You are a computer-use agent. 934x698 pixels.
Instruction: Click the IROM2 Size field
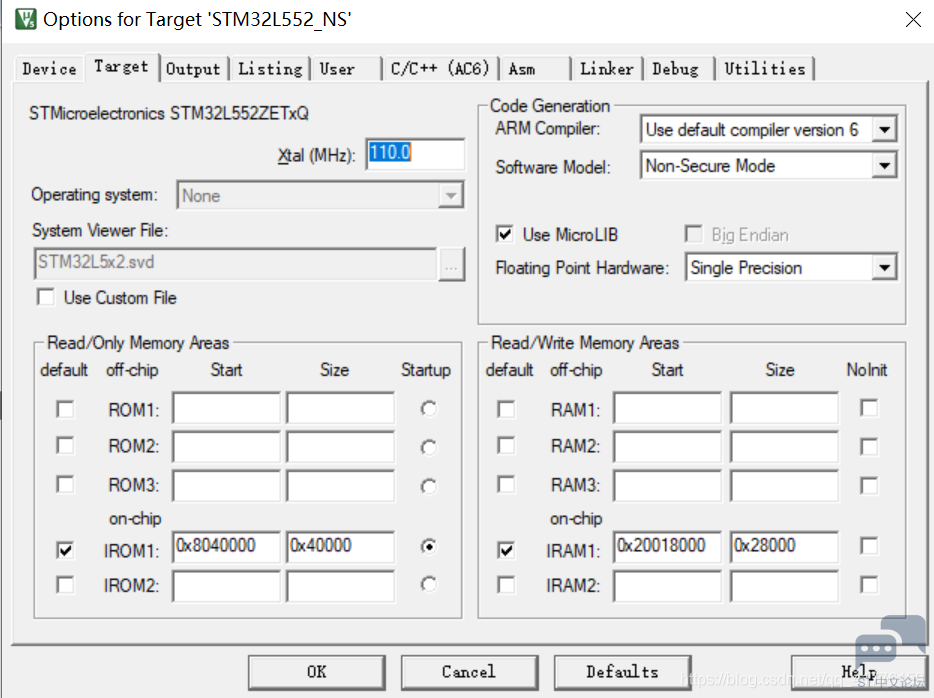pos(340,587)
